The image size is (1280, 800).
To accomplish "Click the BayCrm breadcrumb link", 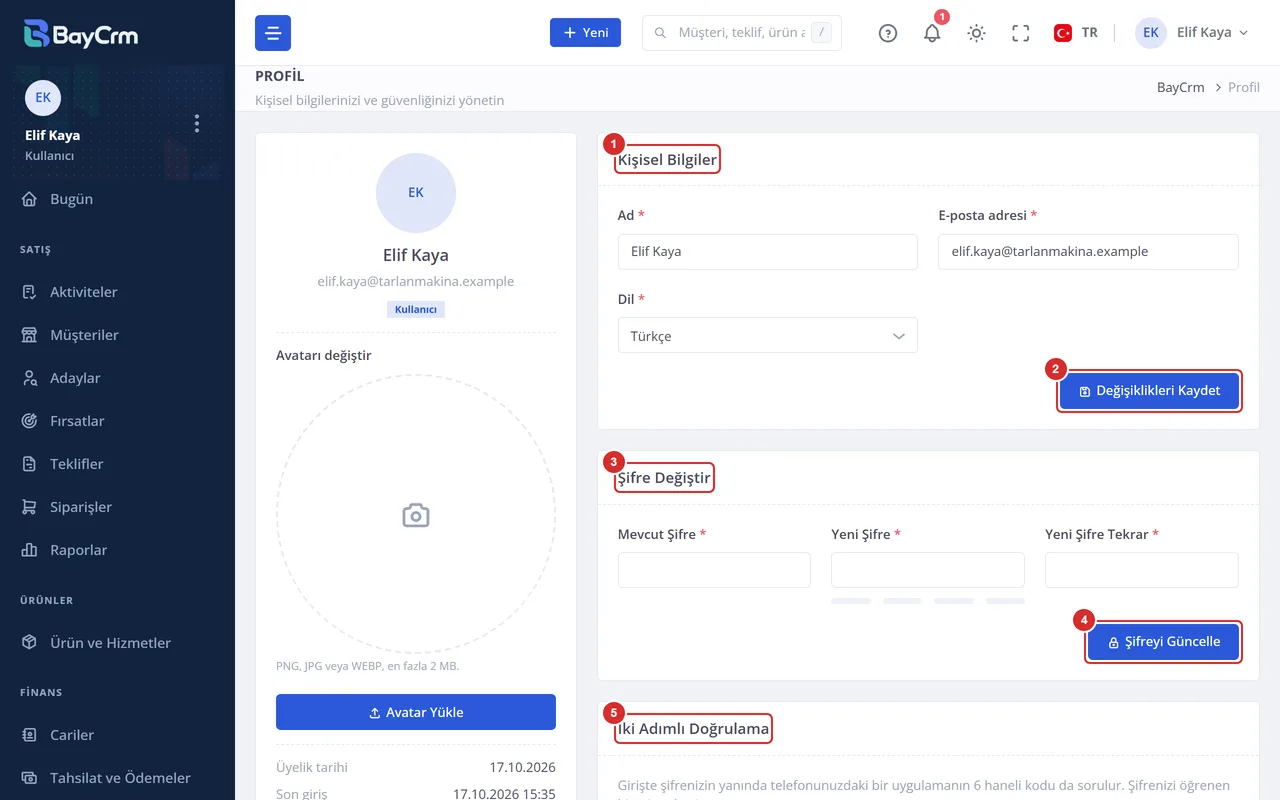I will (1181, 87).
